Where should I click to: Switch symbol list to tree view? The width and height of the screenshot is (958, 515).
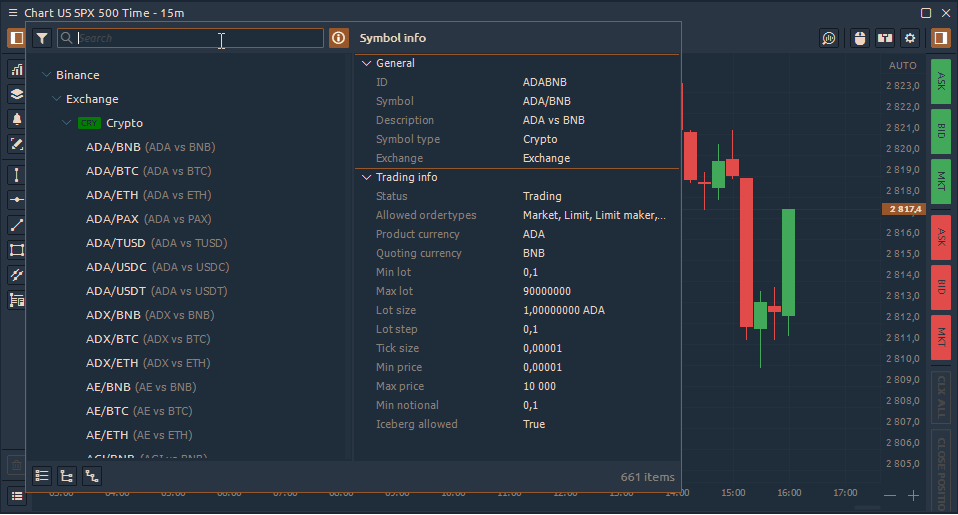click(x=67, y=476)
